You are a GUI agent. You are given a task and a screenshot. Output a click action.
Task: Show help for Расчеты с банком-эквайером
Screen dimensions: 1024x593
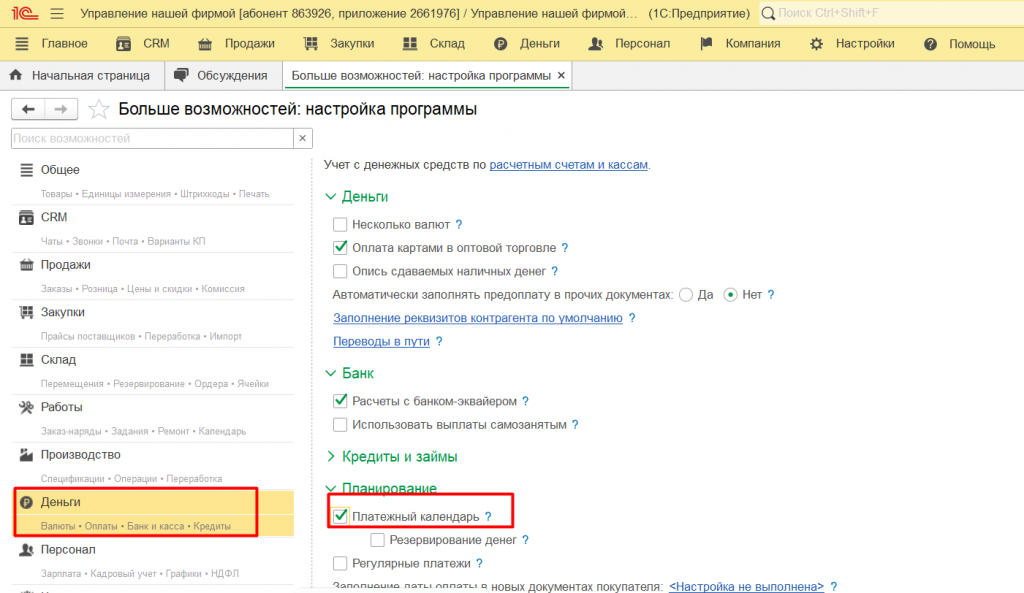click(526, 401)
